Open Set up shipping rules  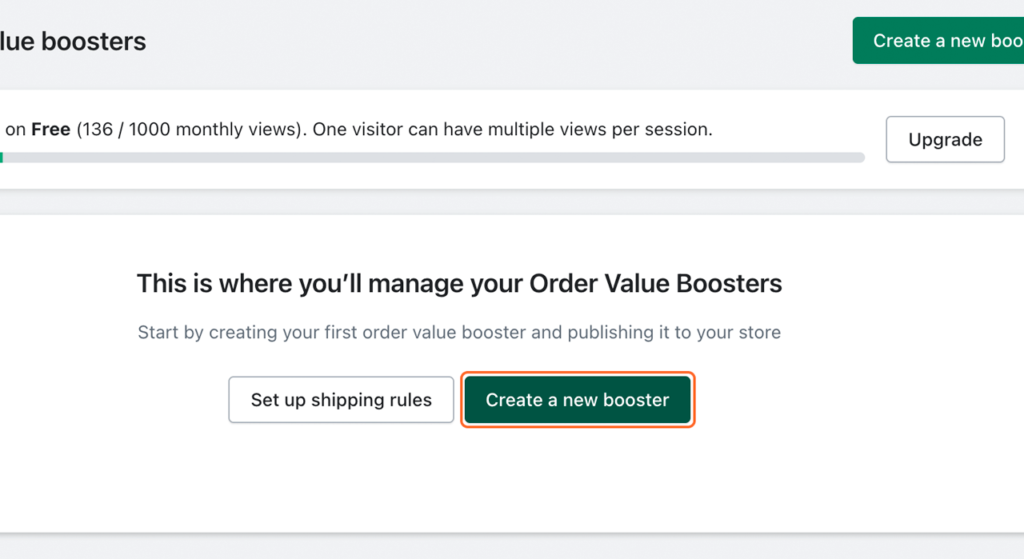click(341, 400)
